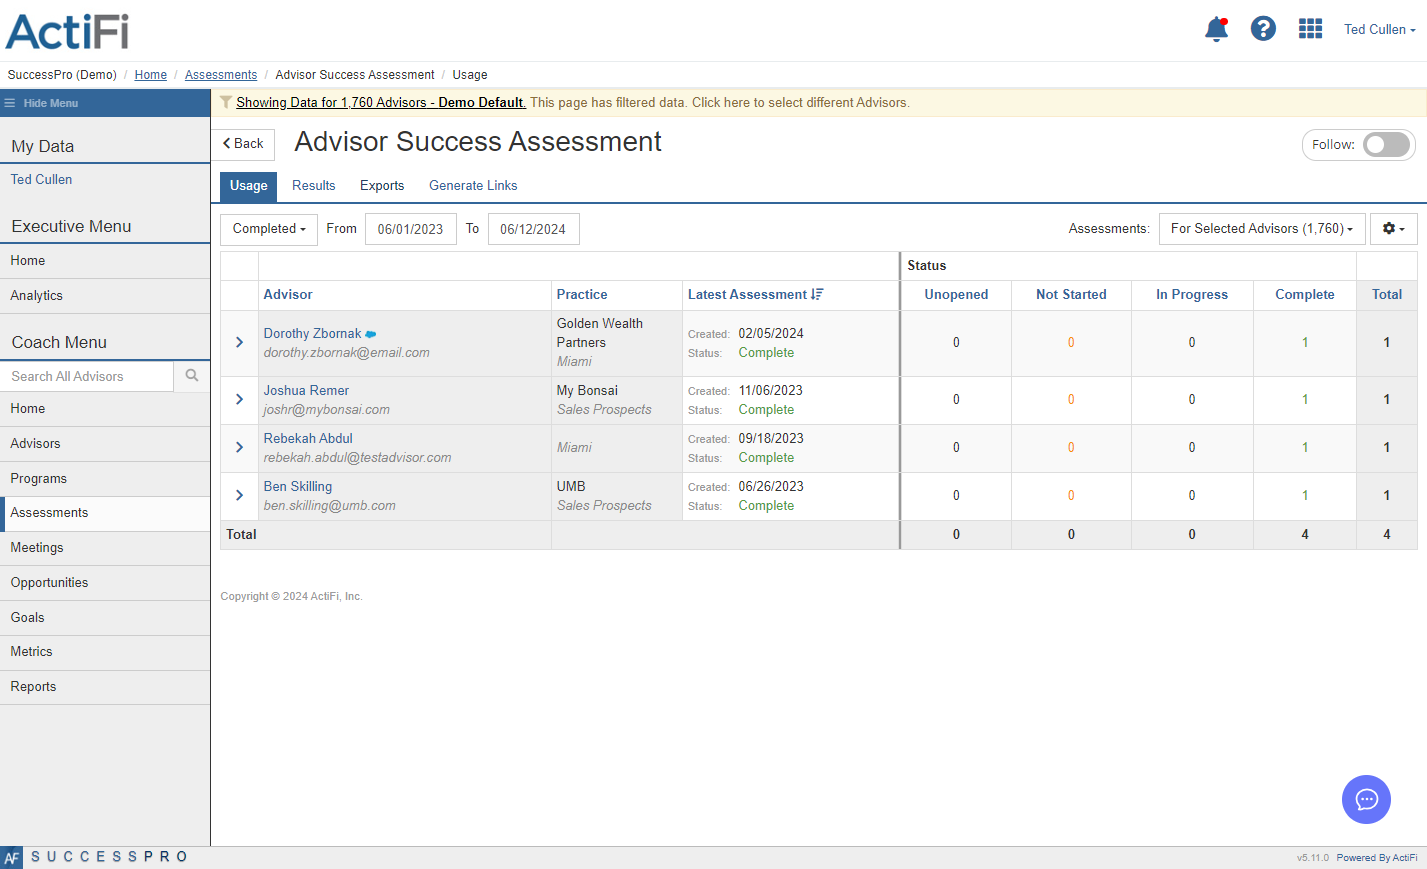Expand the Joshua Remer row

point(239,399)
